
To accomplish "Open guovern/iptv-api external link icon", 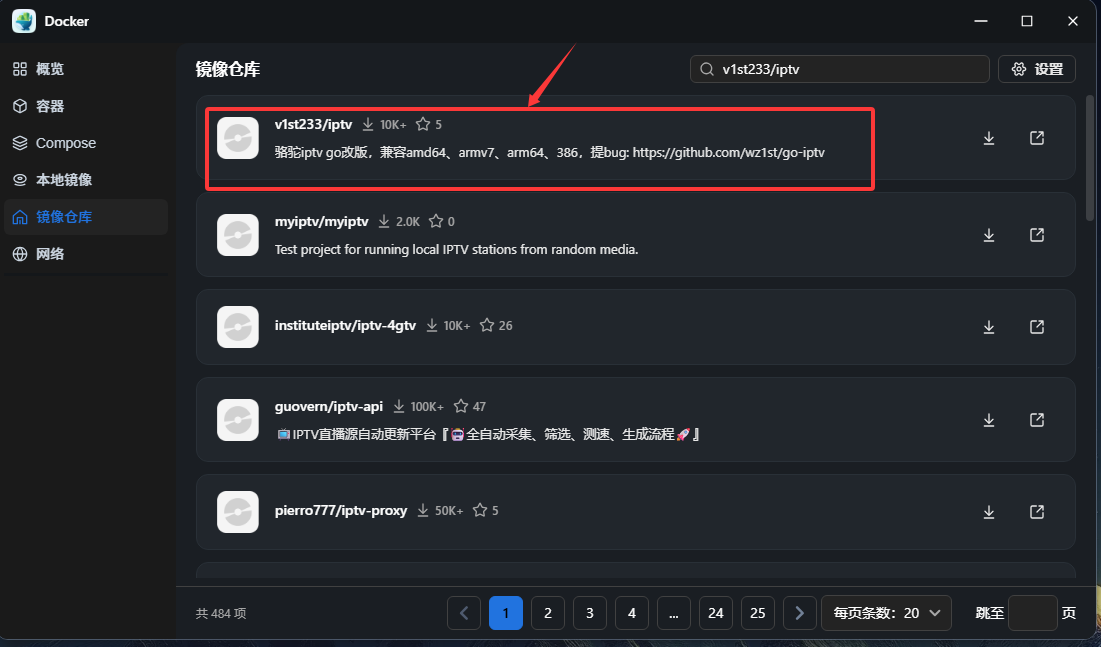I will (1037, 420).
